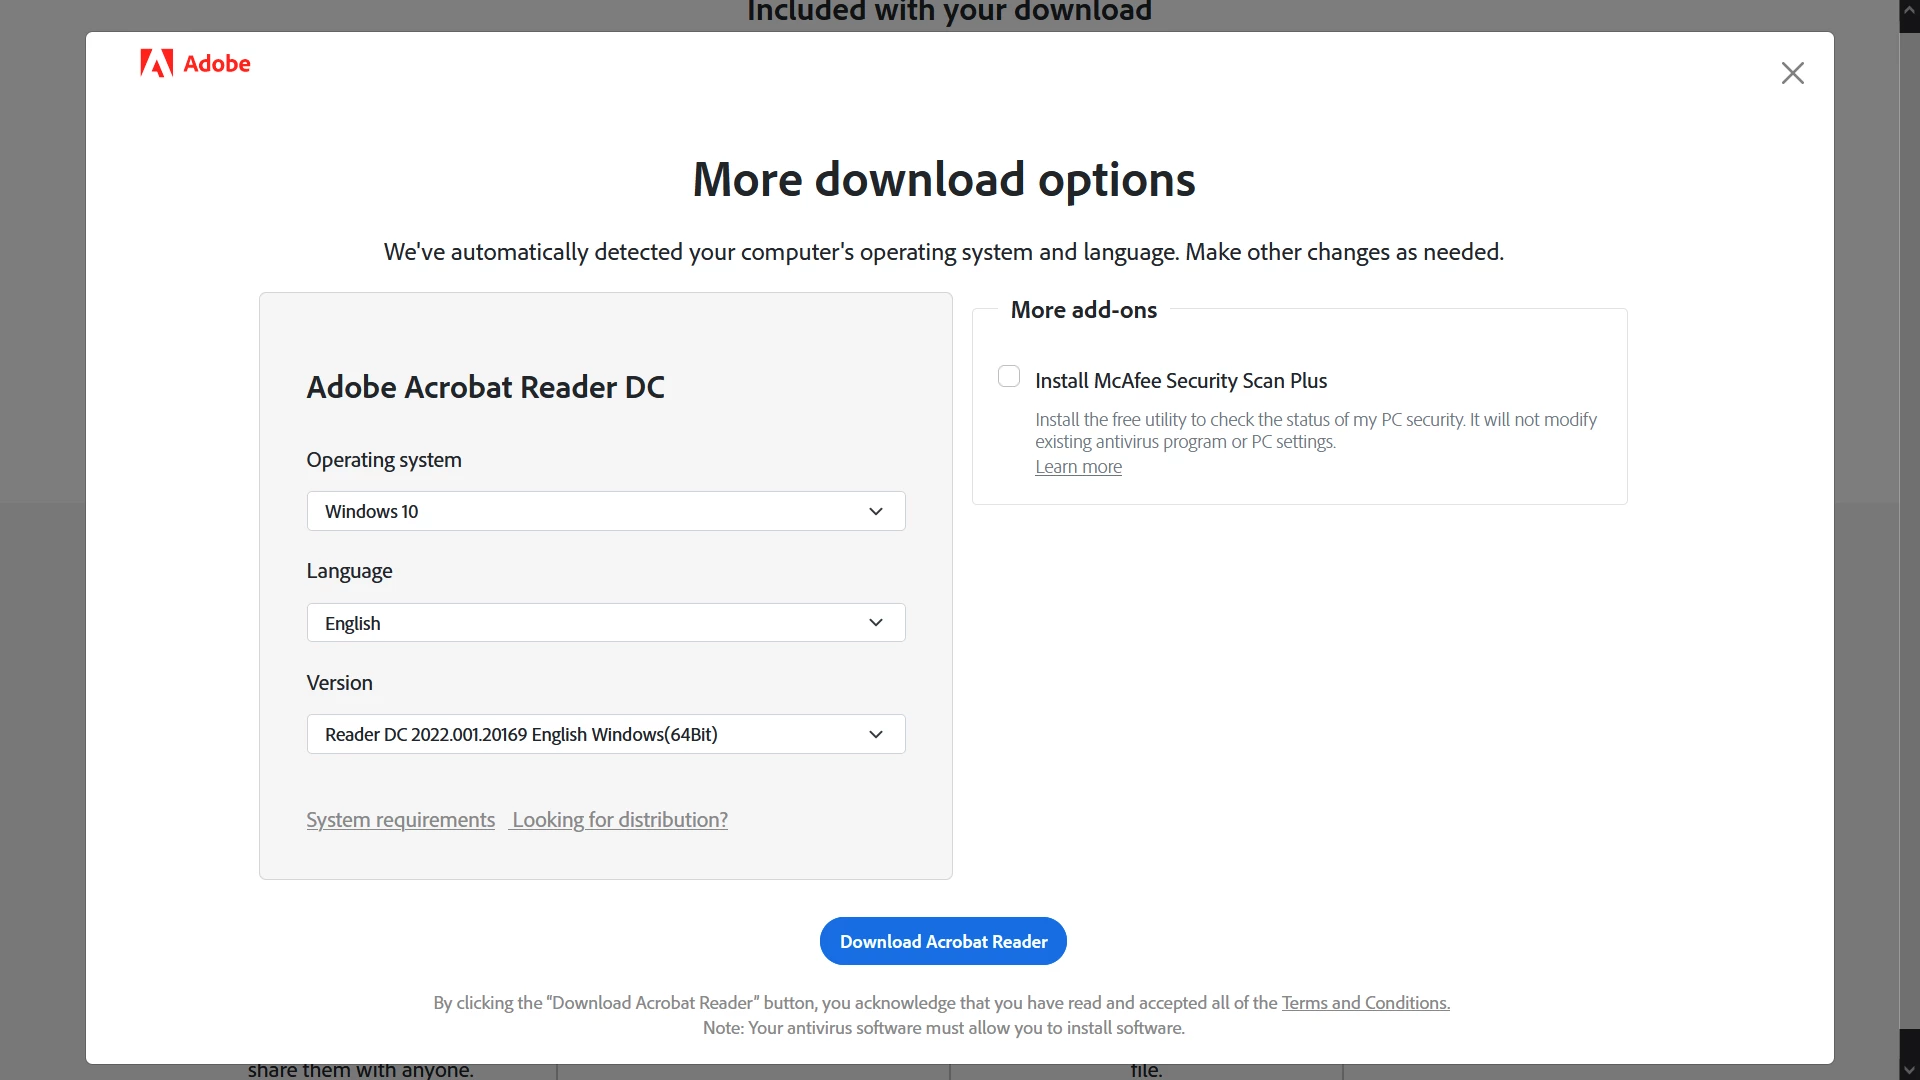
Task: Close the More download options dialog
Action: click(1792, 73)
